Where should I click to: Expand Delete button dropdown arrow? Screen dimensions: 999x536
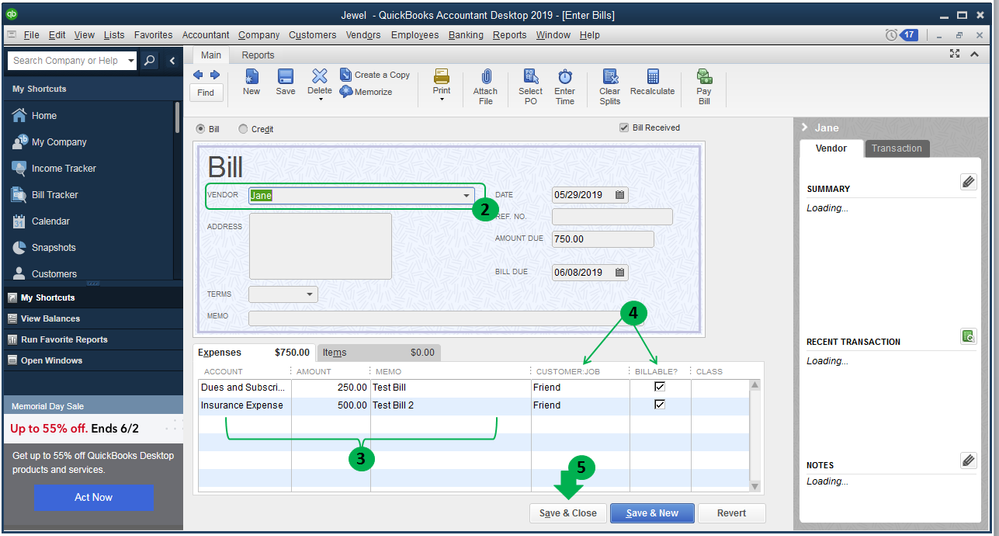tap(320, 99)
